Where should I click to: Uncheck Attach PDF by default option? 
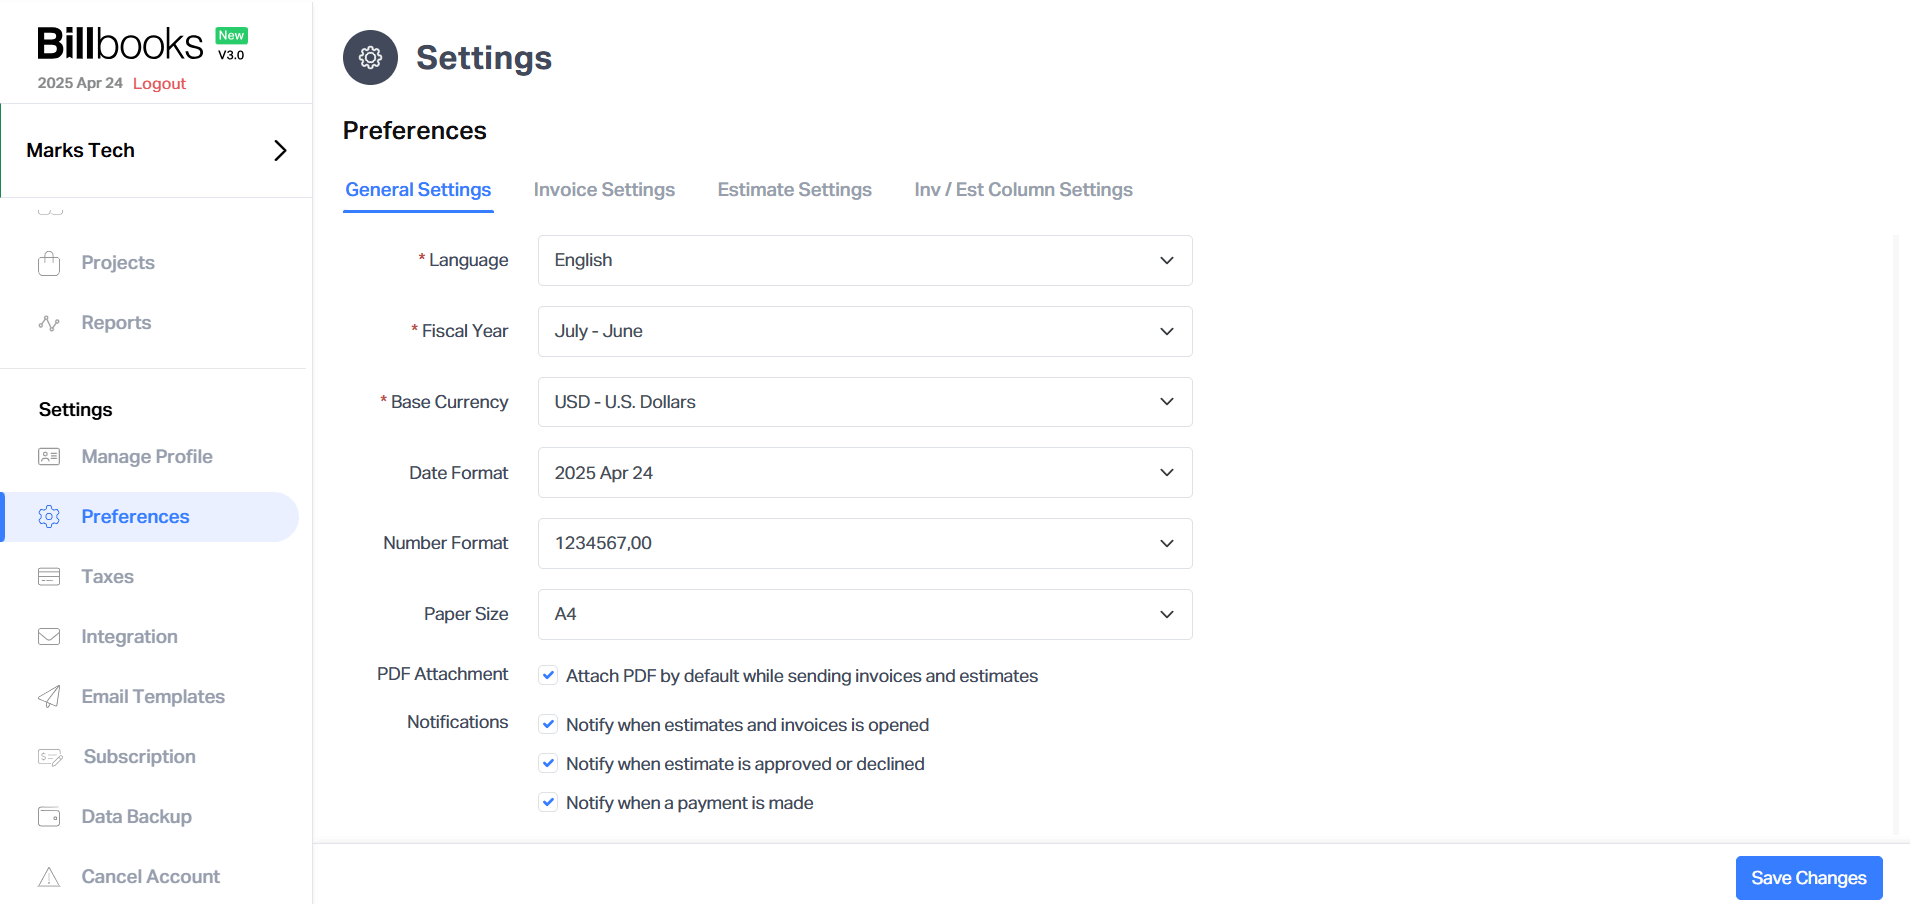pos(548,675)
